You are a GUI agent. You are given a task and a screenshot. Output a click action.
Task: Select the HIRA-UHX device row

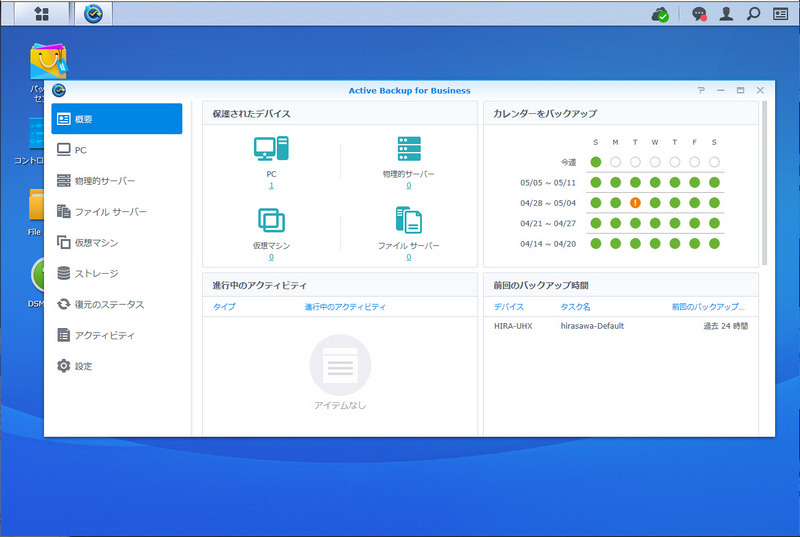pyautogui.click(x=620, y=326)
